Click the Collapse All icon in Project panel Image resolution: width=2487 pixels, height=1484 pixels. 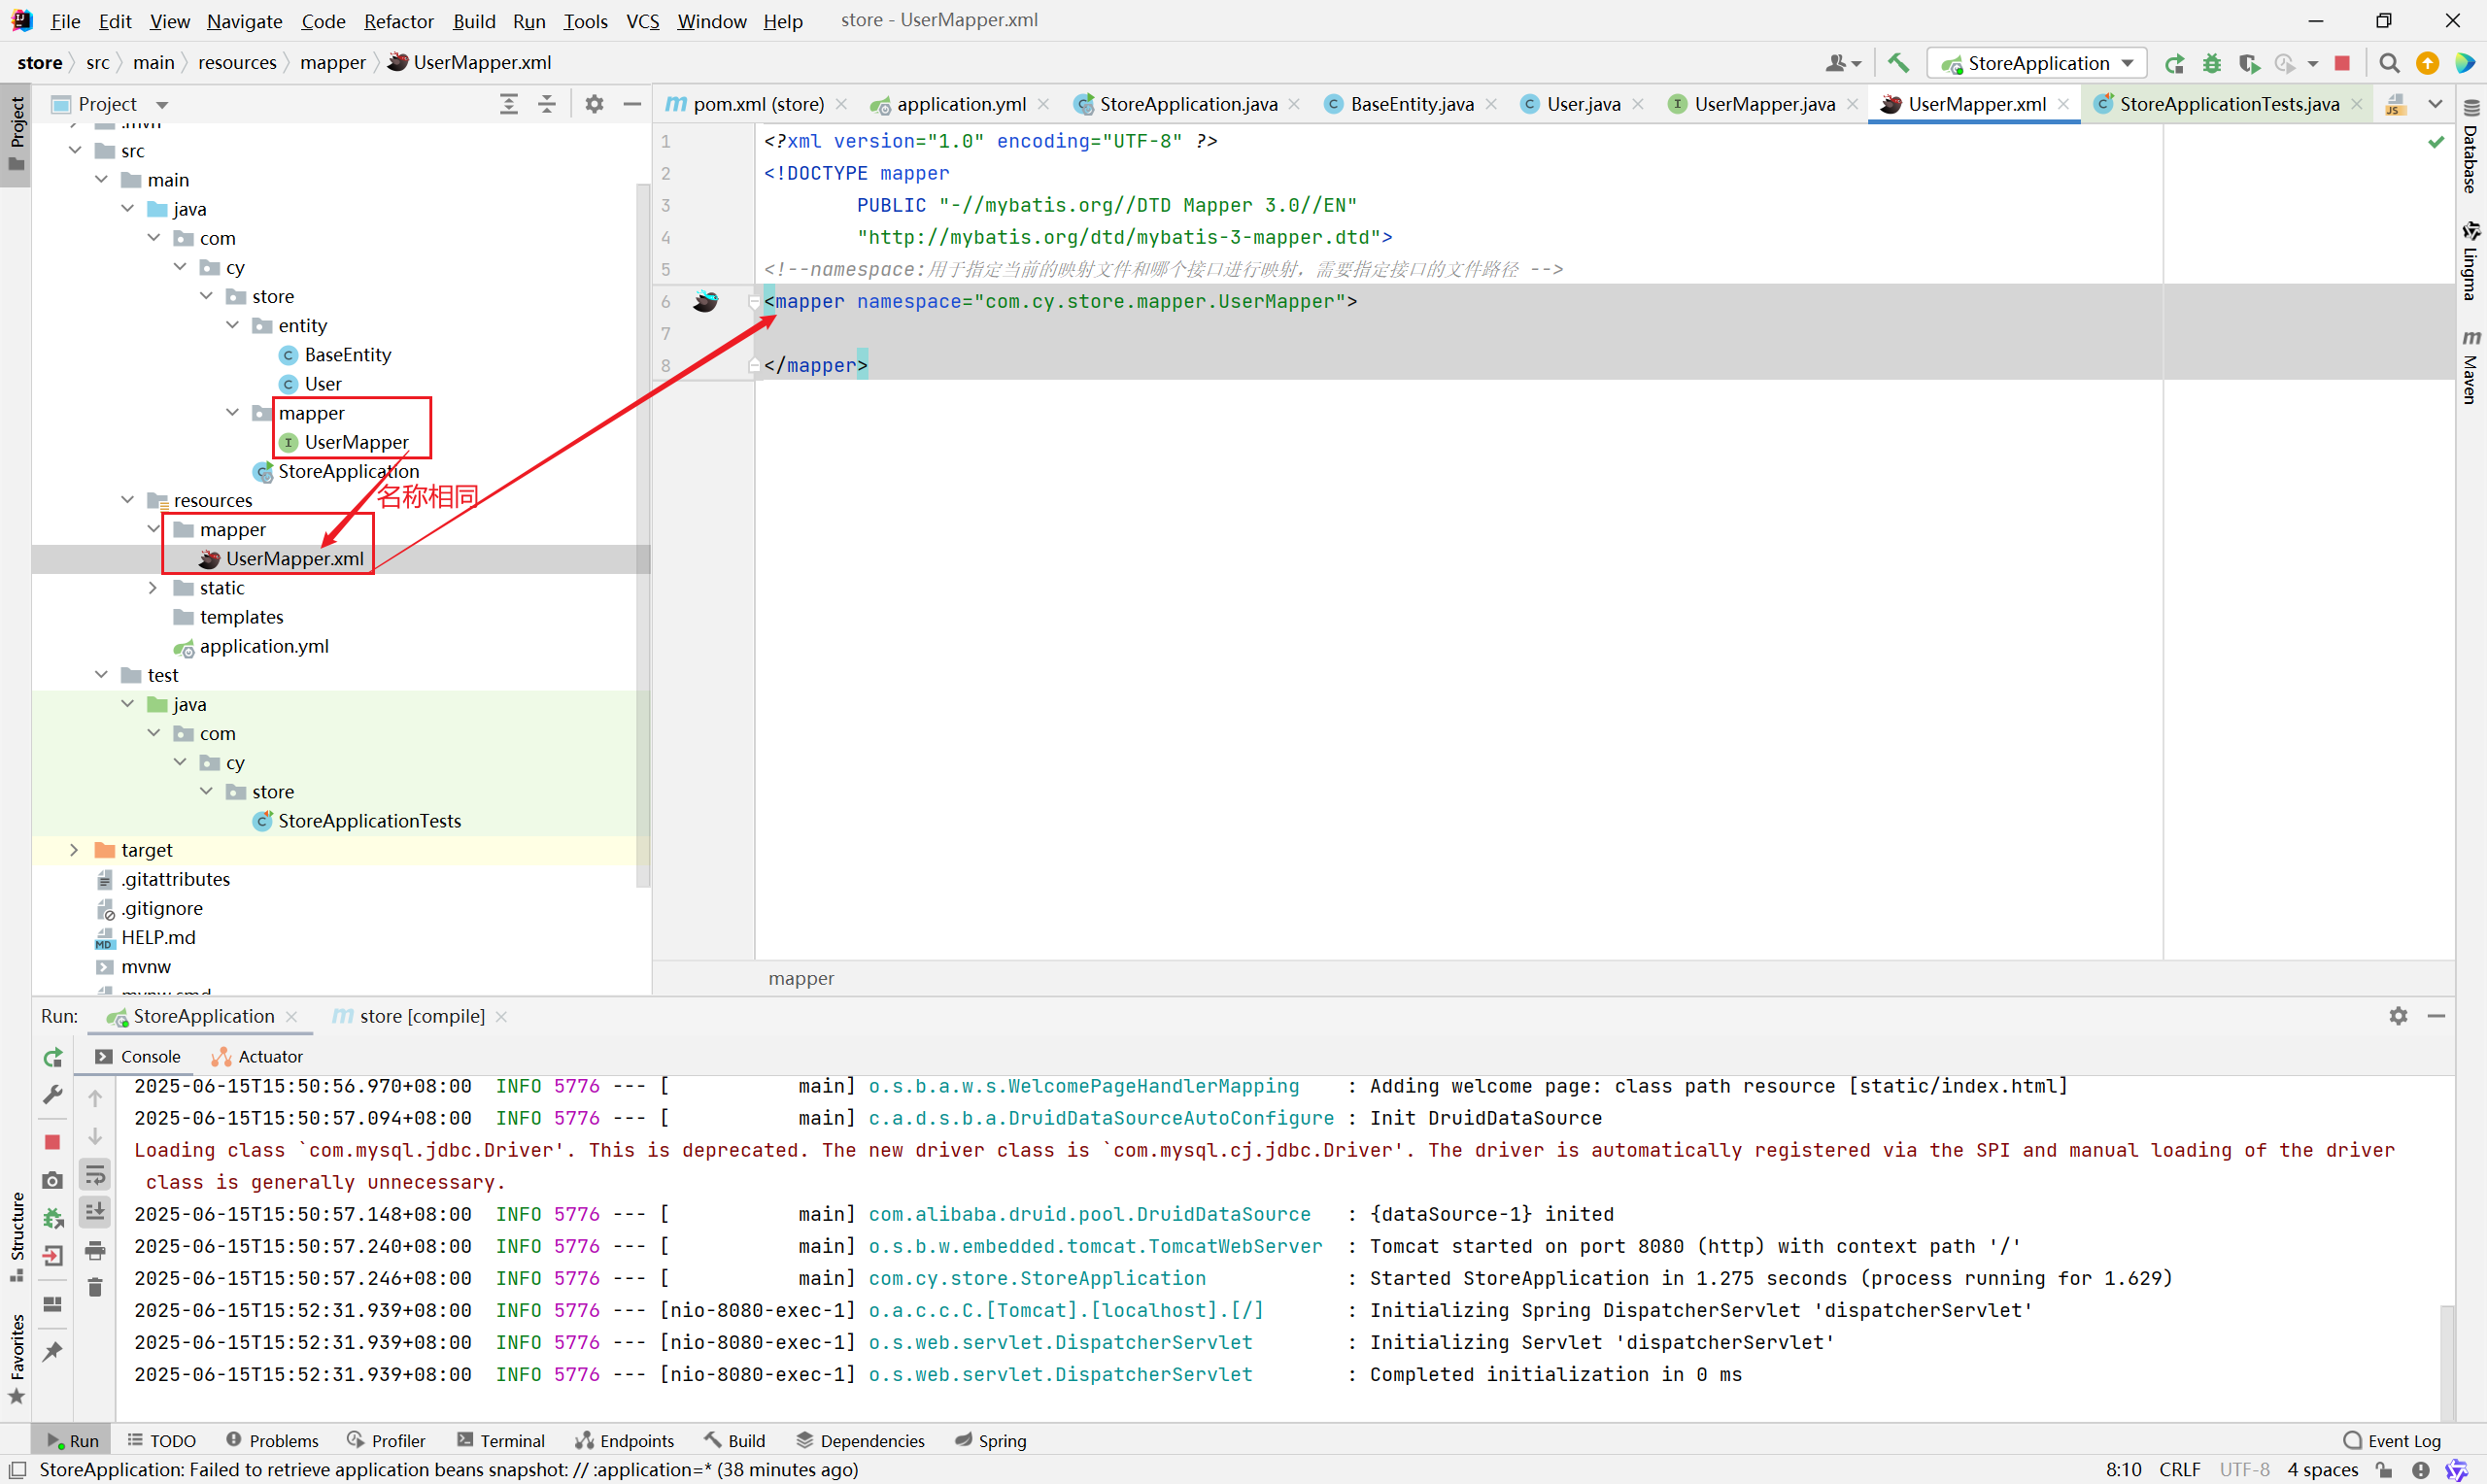(x=546, y=104)
